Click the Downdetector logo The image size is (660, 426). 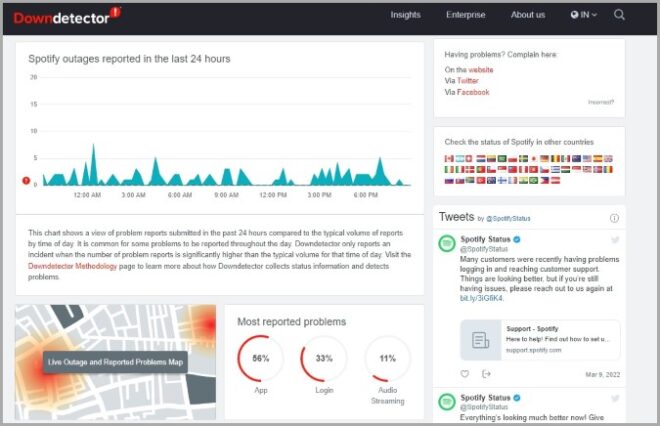[67, 16]
